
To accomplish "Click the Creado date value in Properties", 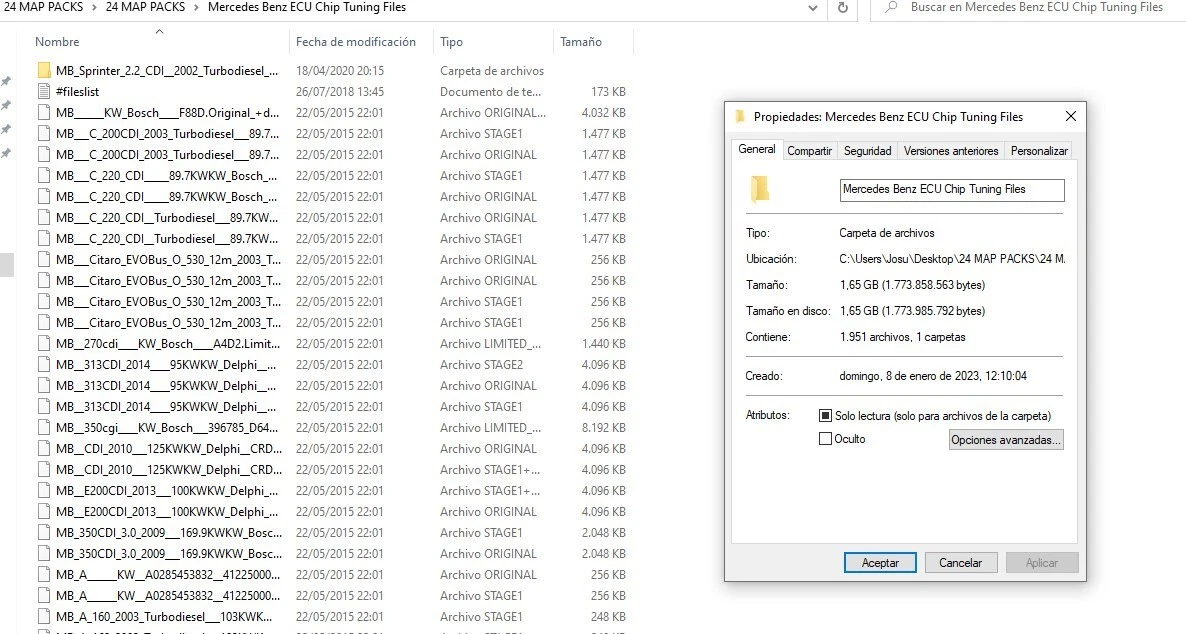I will point(933,376).
